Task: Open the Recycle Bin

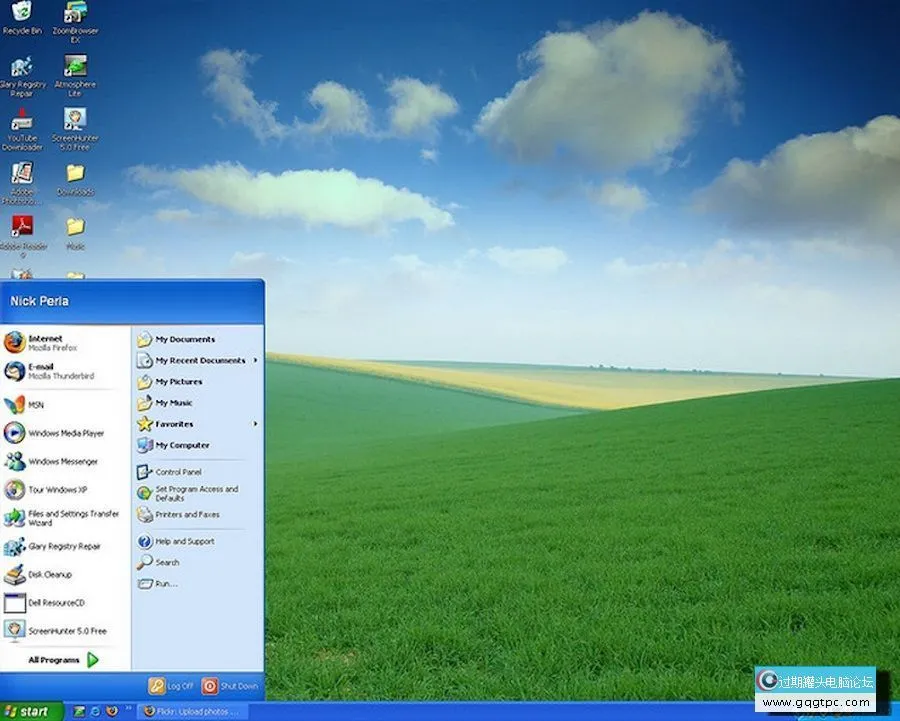Action: click(22, 15)
